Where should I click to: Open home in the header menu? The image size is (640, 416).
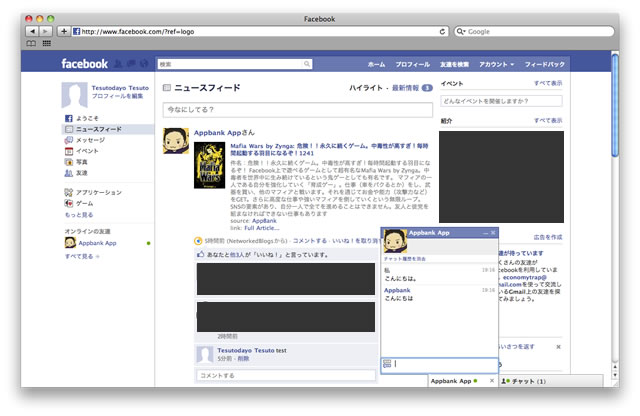click(x=376, y=65)
